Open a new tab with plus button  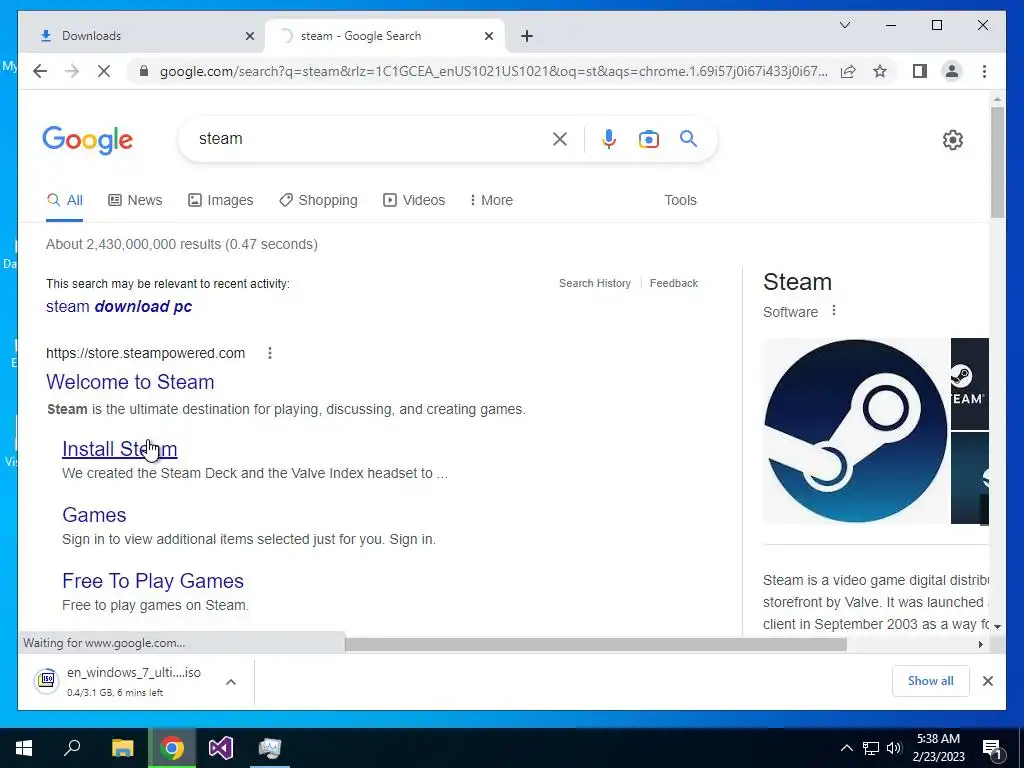click(527, 36)
